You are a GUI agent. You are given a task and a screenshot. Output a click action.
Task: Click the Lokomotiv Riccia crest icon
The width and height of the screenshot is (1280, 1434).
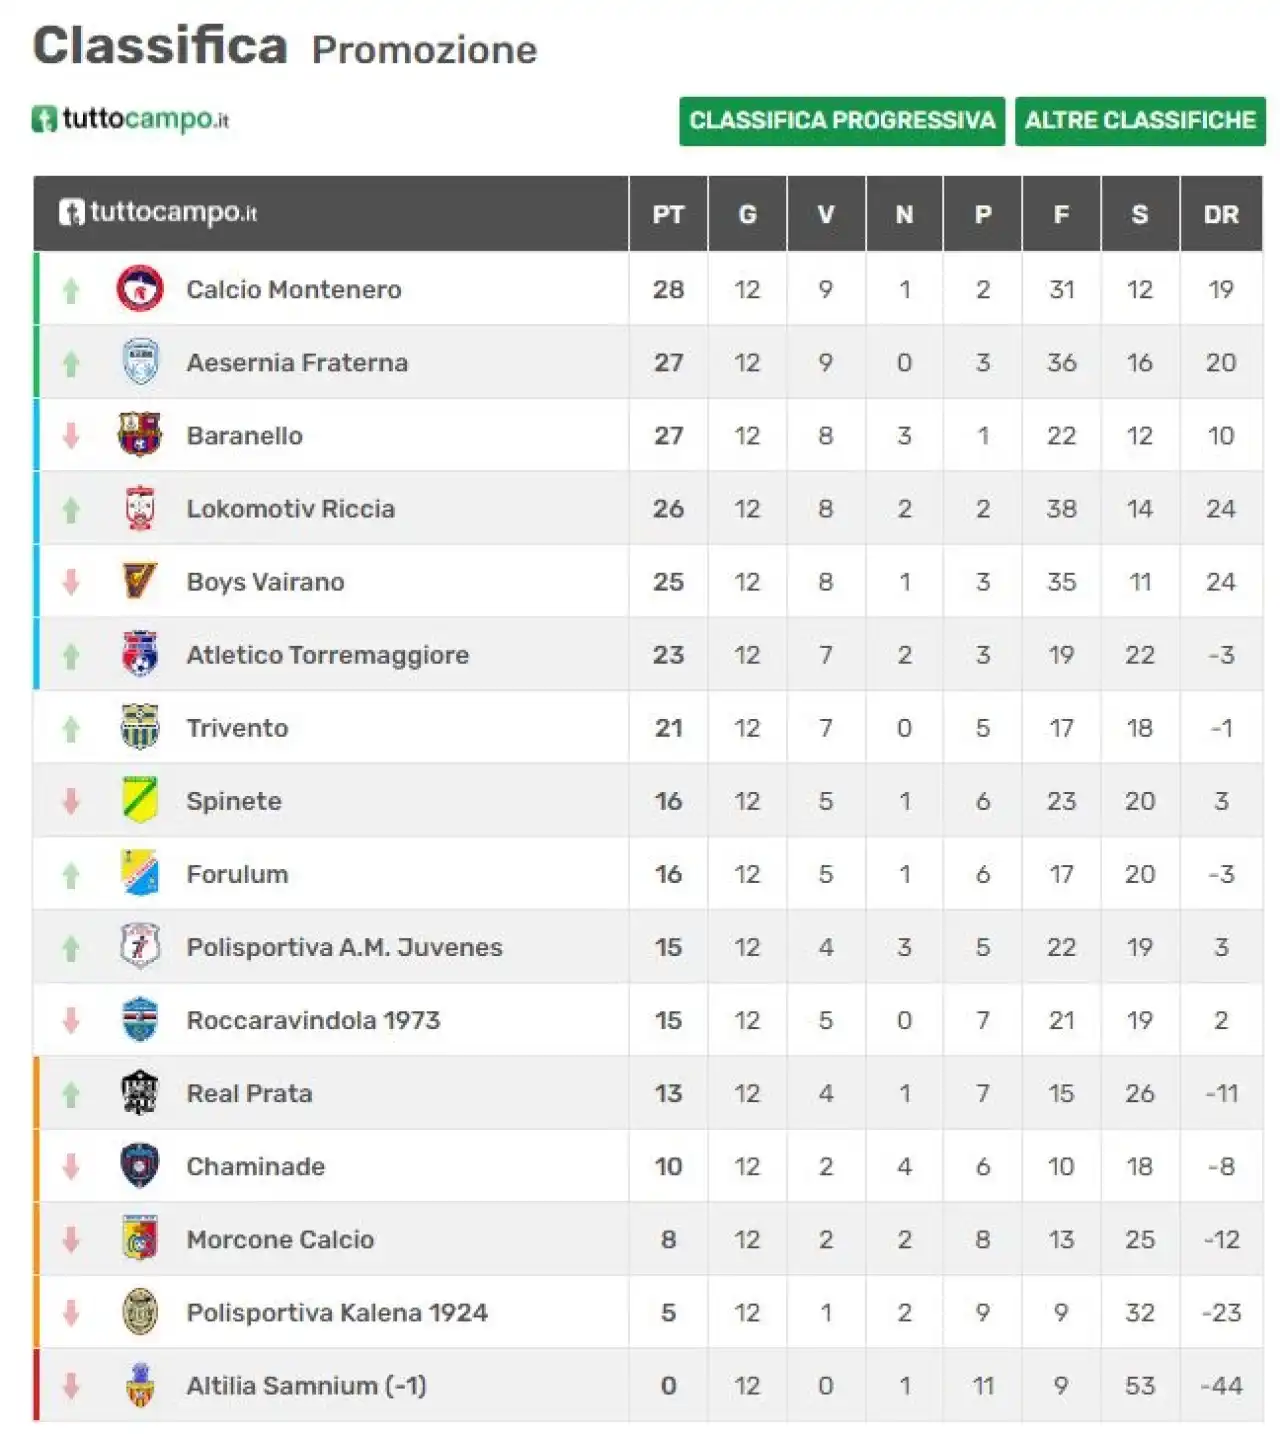(x=140, y=508)
